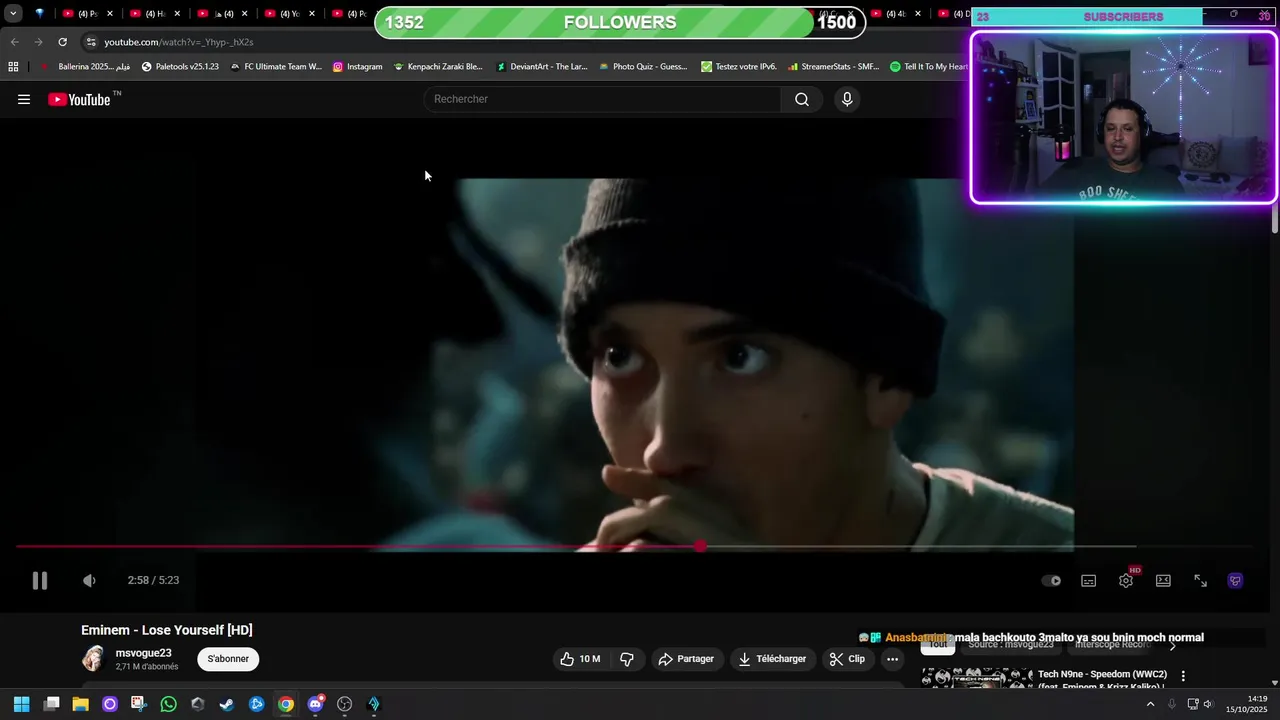The width and height of the screenshot is (1280, 720).
Task: Open the Partager share dialog
Action: 686,659
